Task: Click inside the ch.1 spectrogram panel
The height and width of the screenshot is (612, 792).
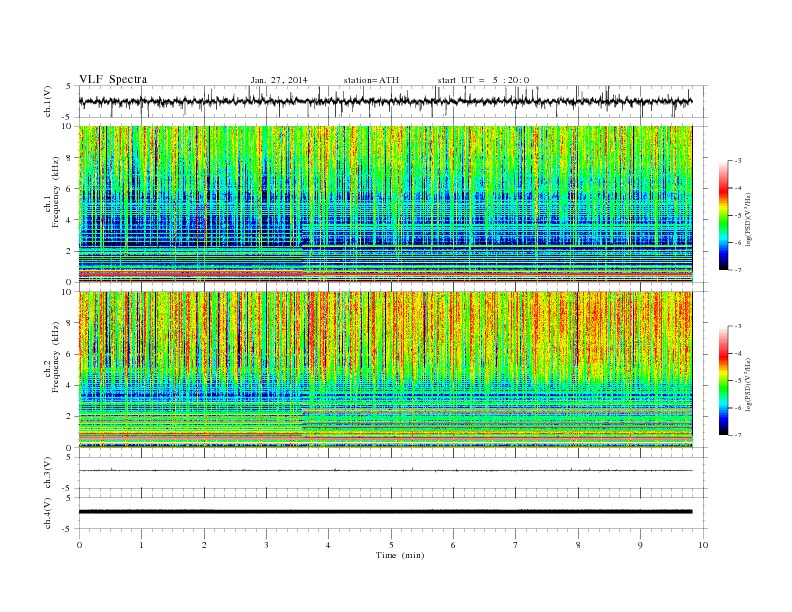Action: point(385,204)
